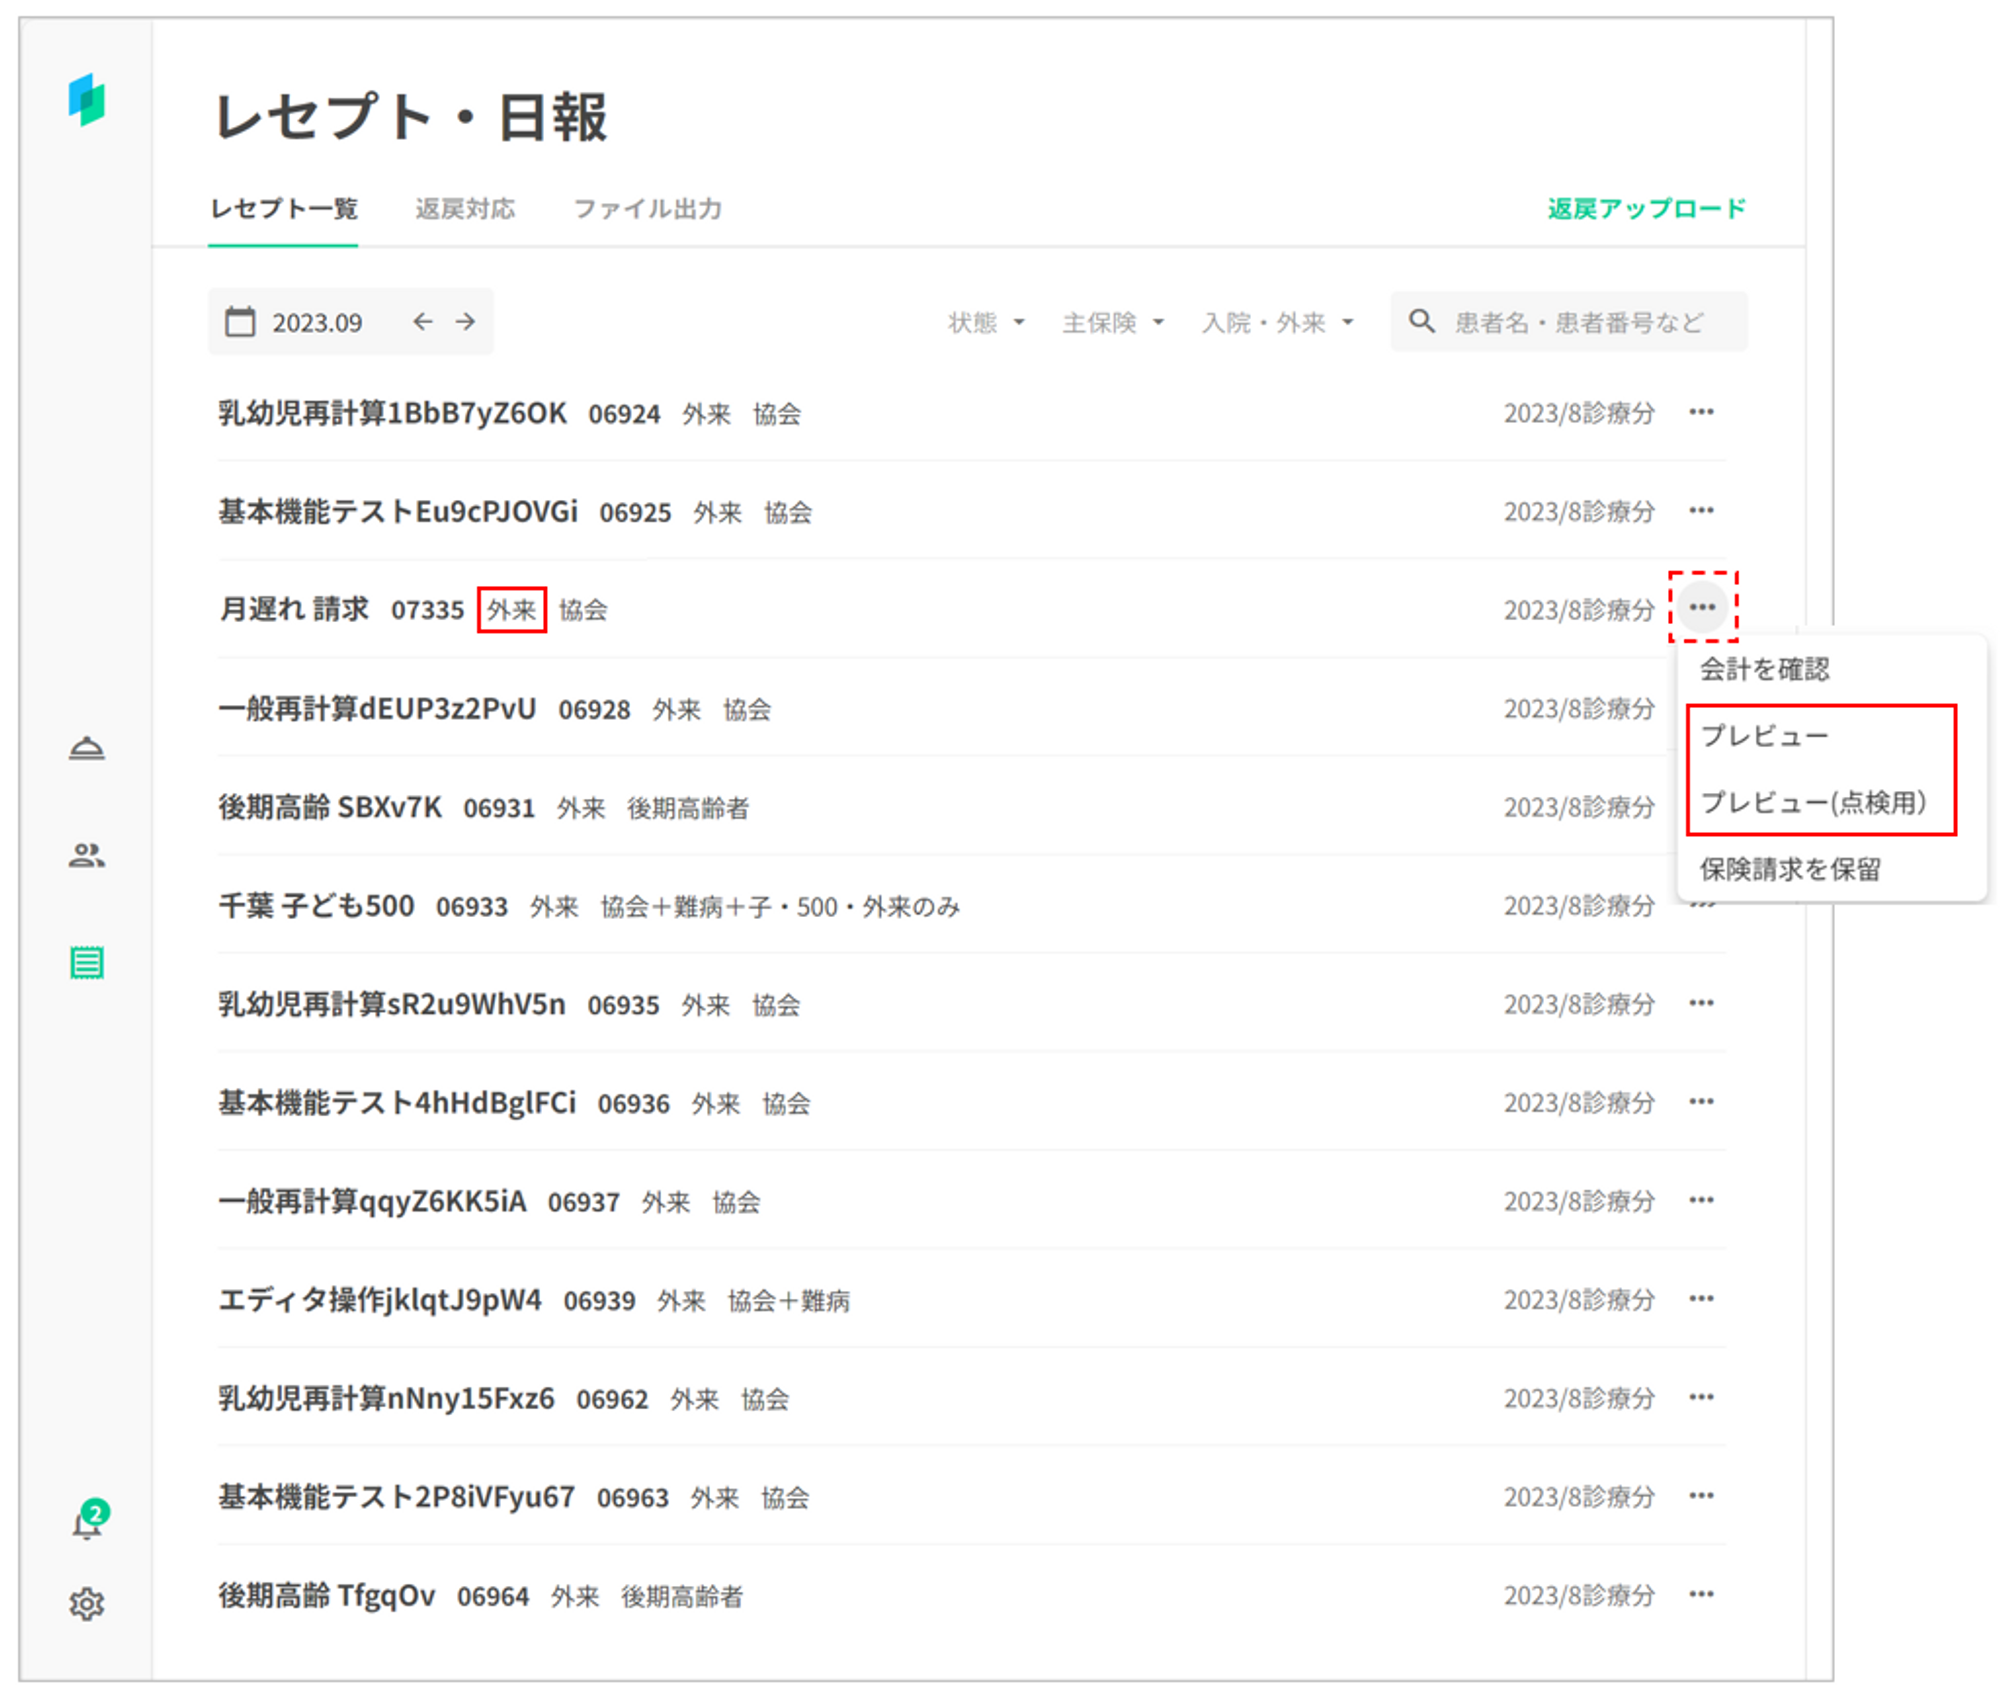Choose 保険請求を保留 in the menu
This screenshot has height=1705, width=2000.
[x=1790, y=870]
